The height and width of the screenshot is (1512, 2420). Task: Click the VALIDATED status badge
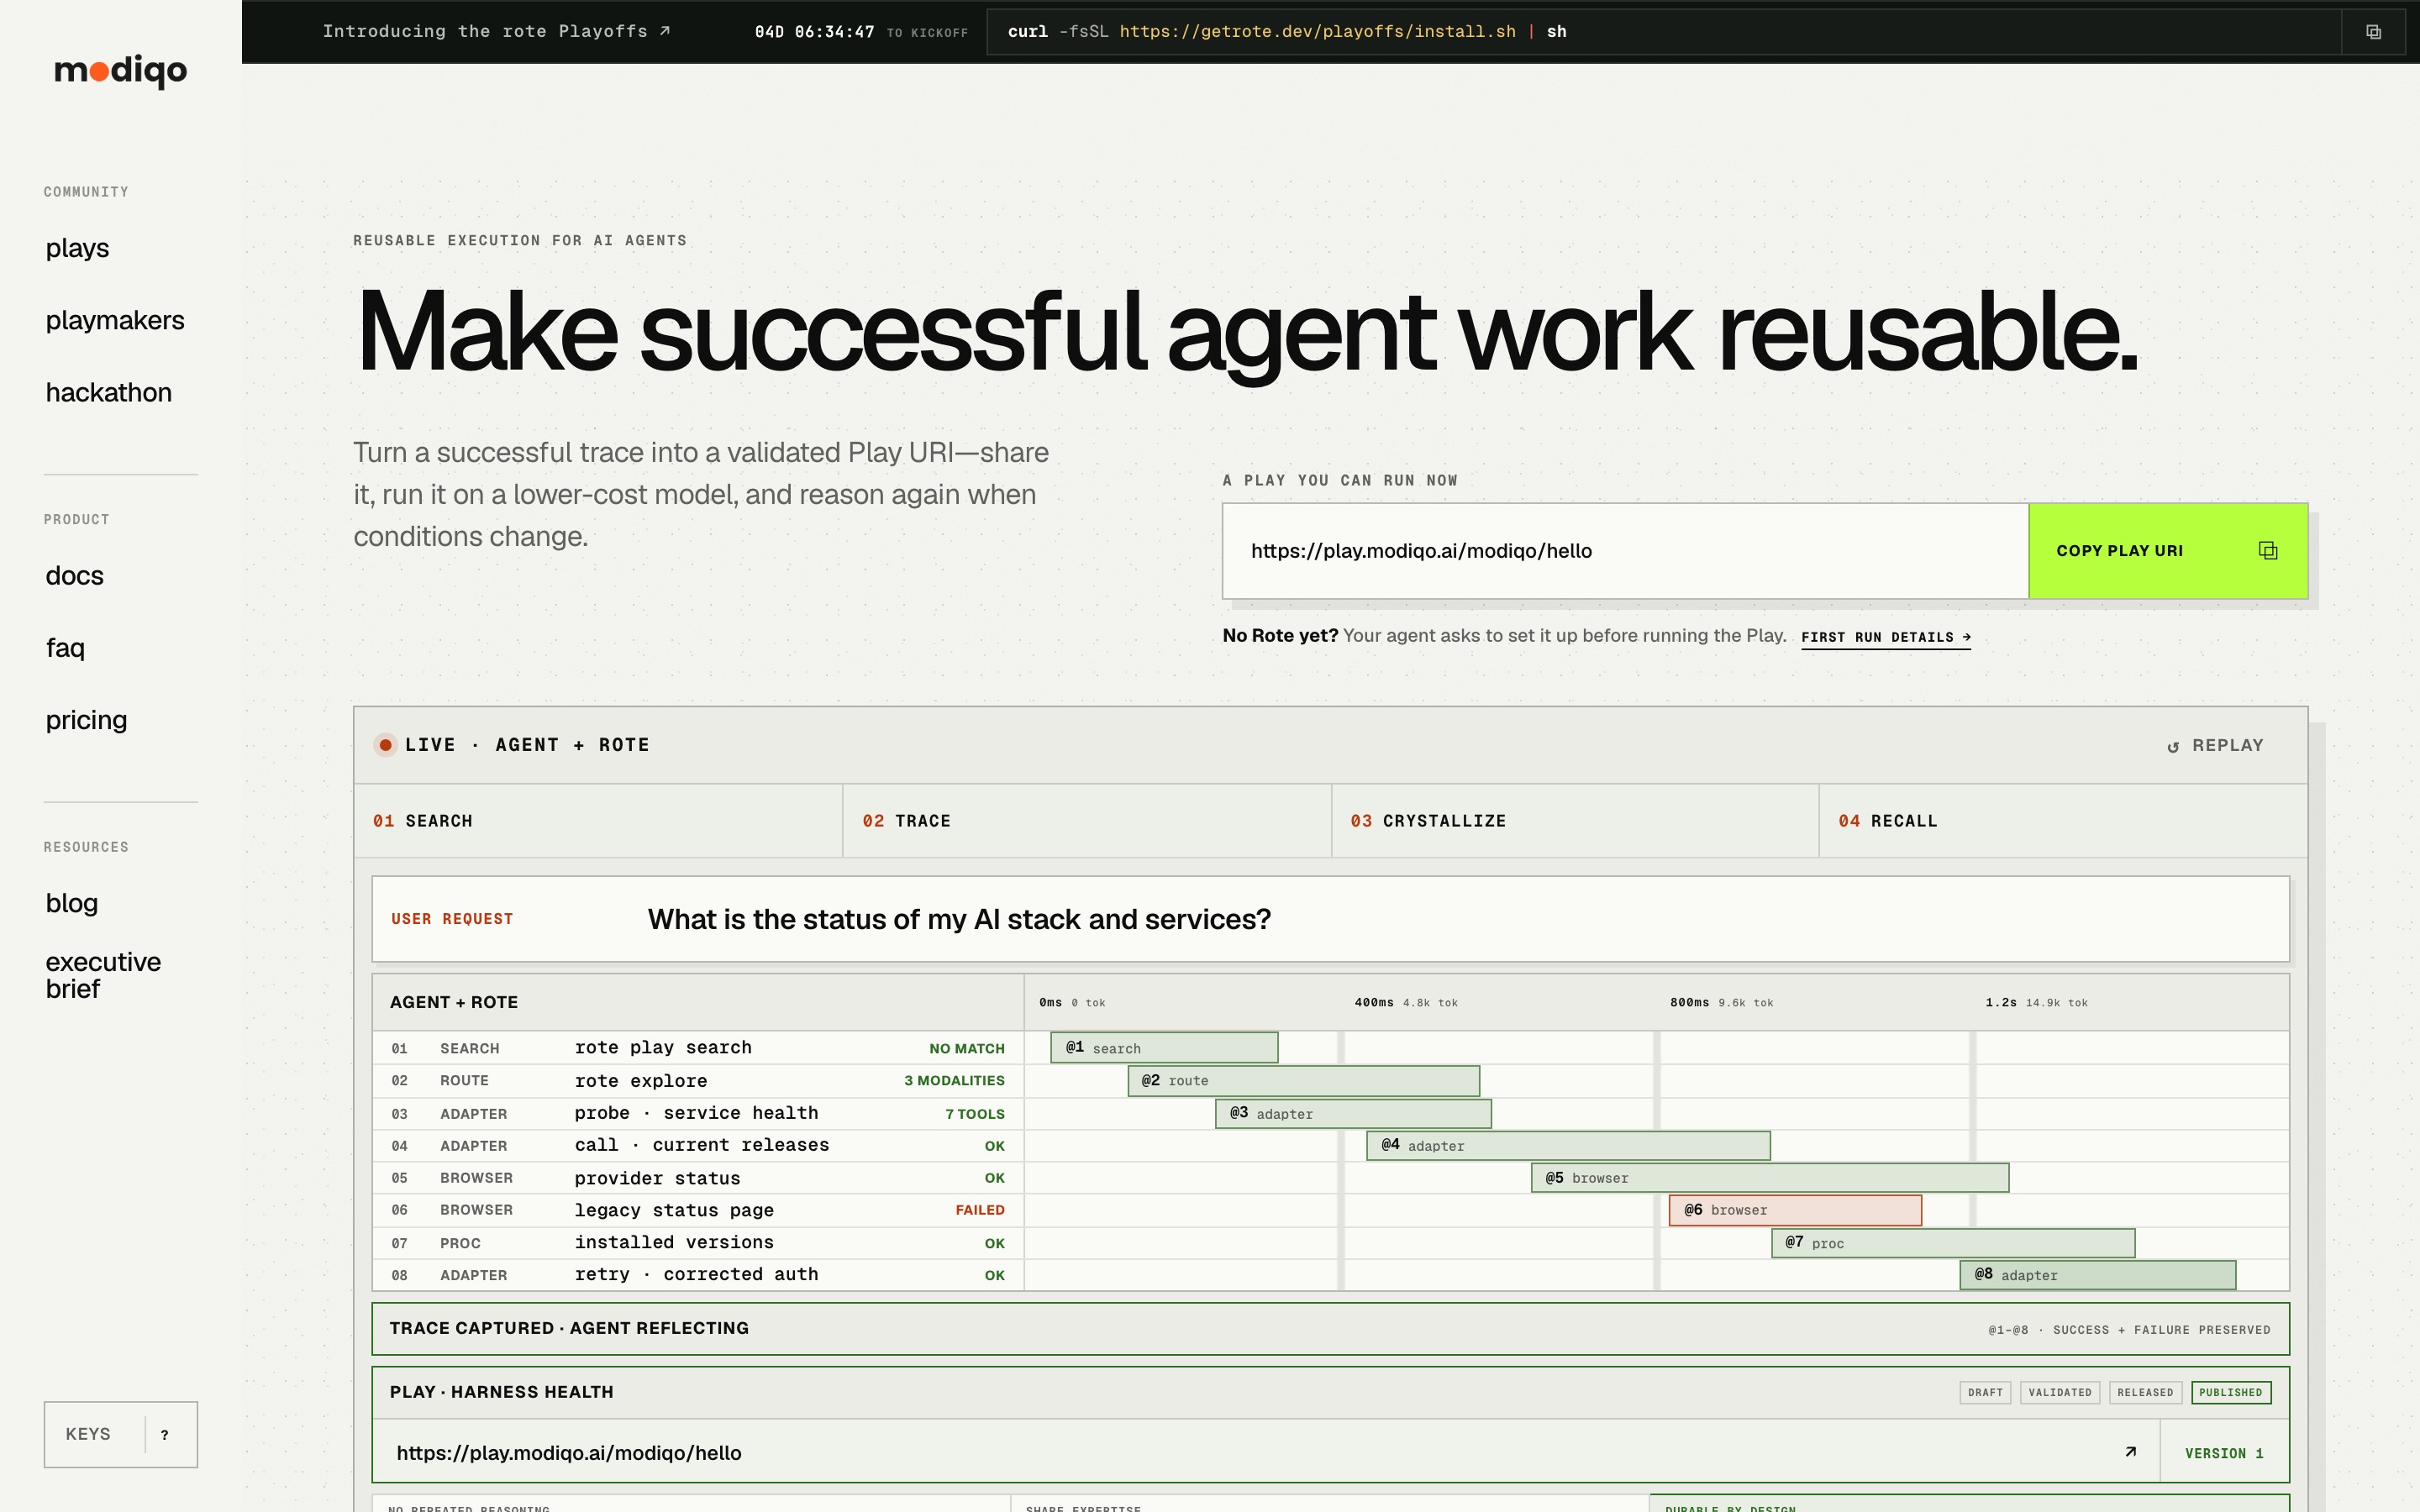tap(2060, 1392)
